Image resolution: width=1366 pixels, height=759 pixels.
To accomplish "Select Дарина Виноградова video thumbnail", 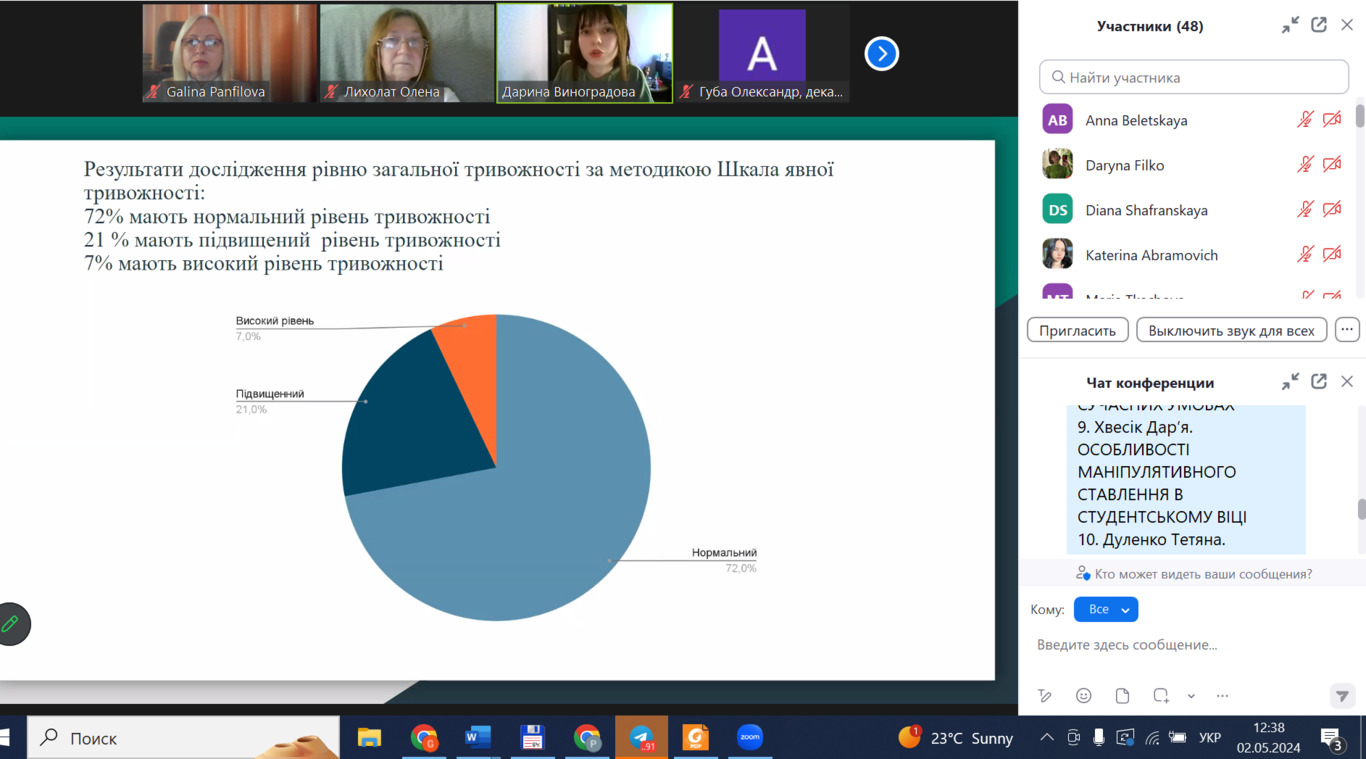I will point(585,53).
